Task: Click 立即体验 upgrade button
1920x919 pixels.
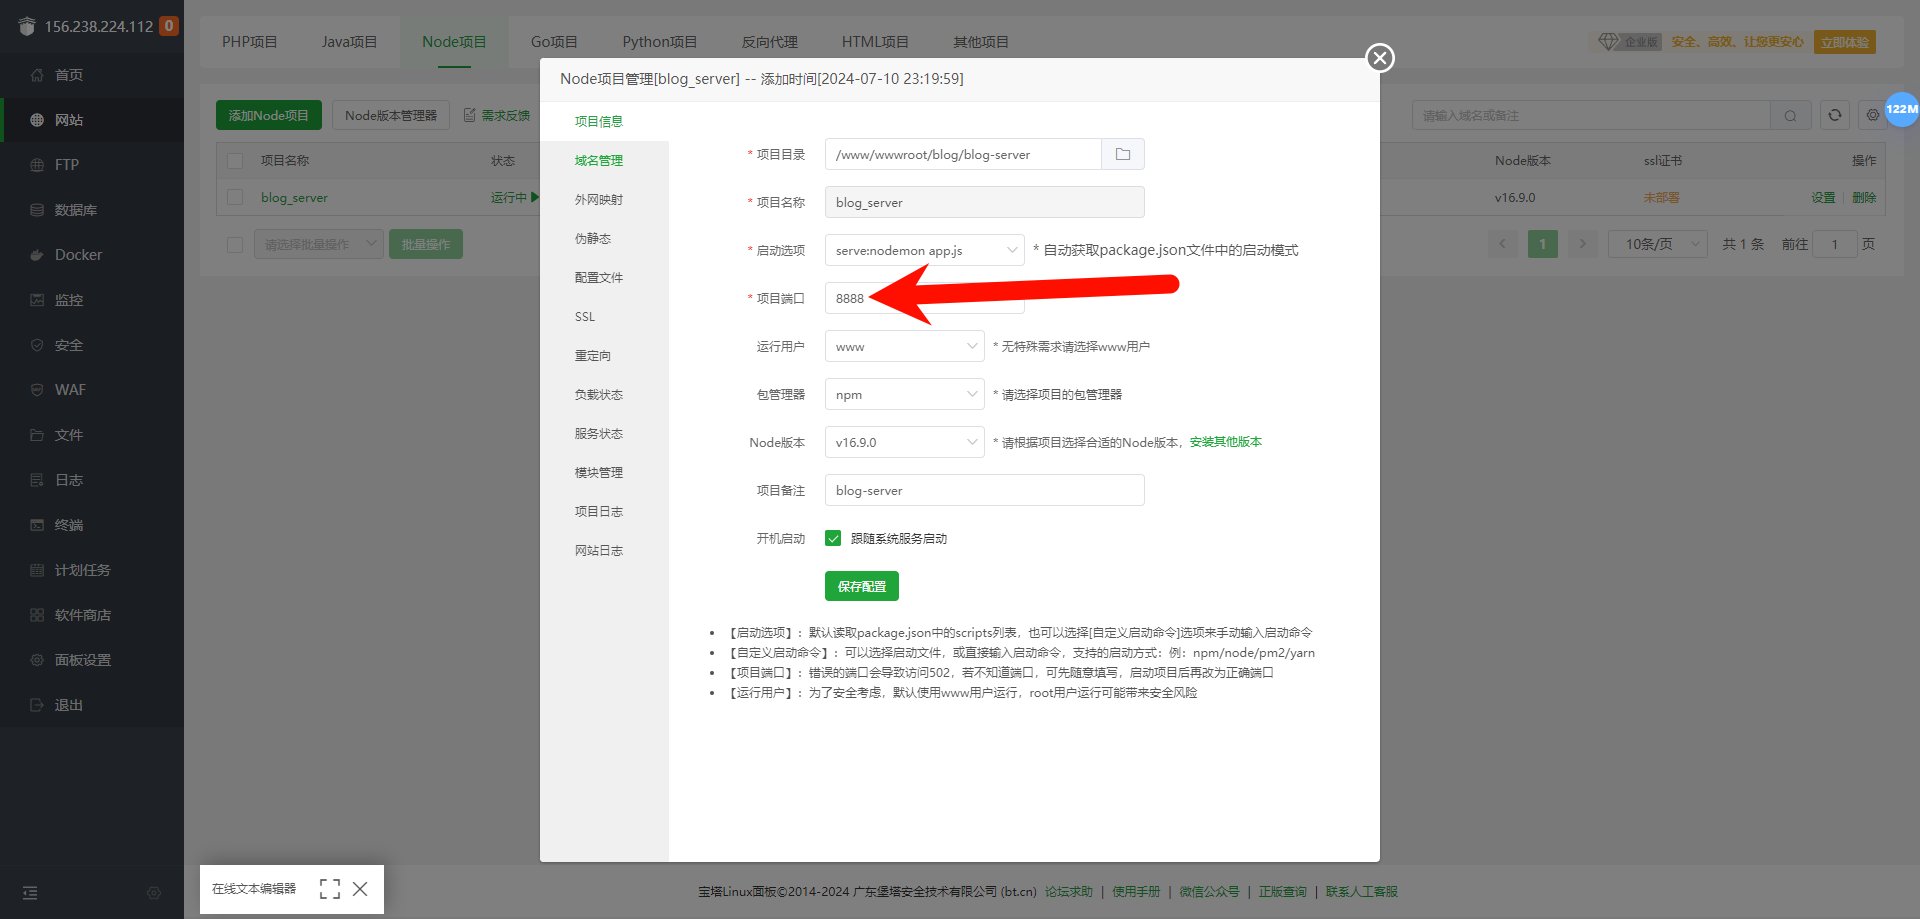Action: pos(1845,42)
